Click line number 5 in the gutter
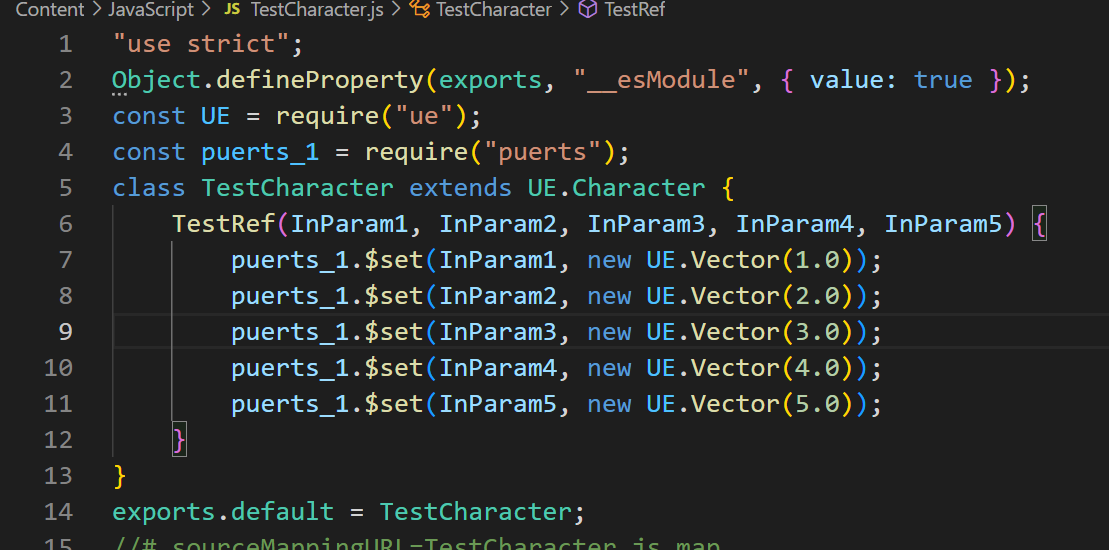Image resolution: width=1109 pixels, height=550 pixels. [66, 188]
